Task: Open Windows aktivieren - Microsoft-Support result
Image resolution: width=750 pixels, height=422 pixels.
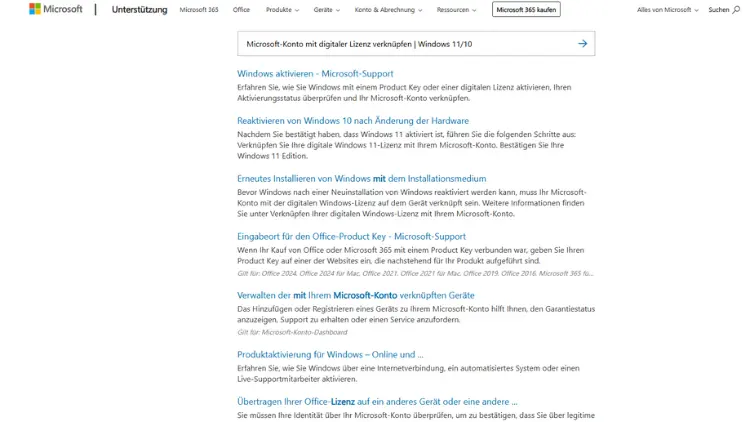Action: point(315,73)
